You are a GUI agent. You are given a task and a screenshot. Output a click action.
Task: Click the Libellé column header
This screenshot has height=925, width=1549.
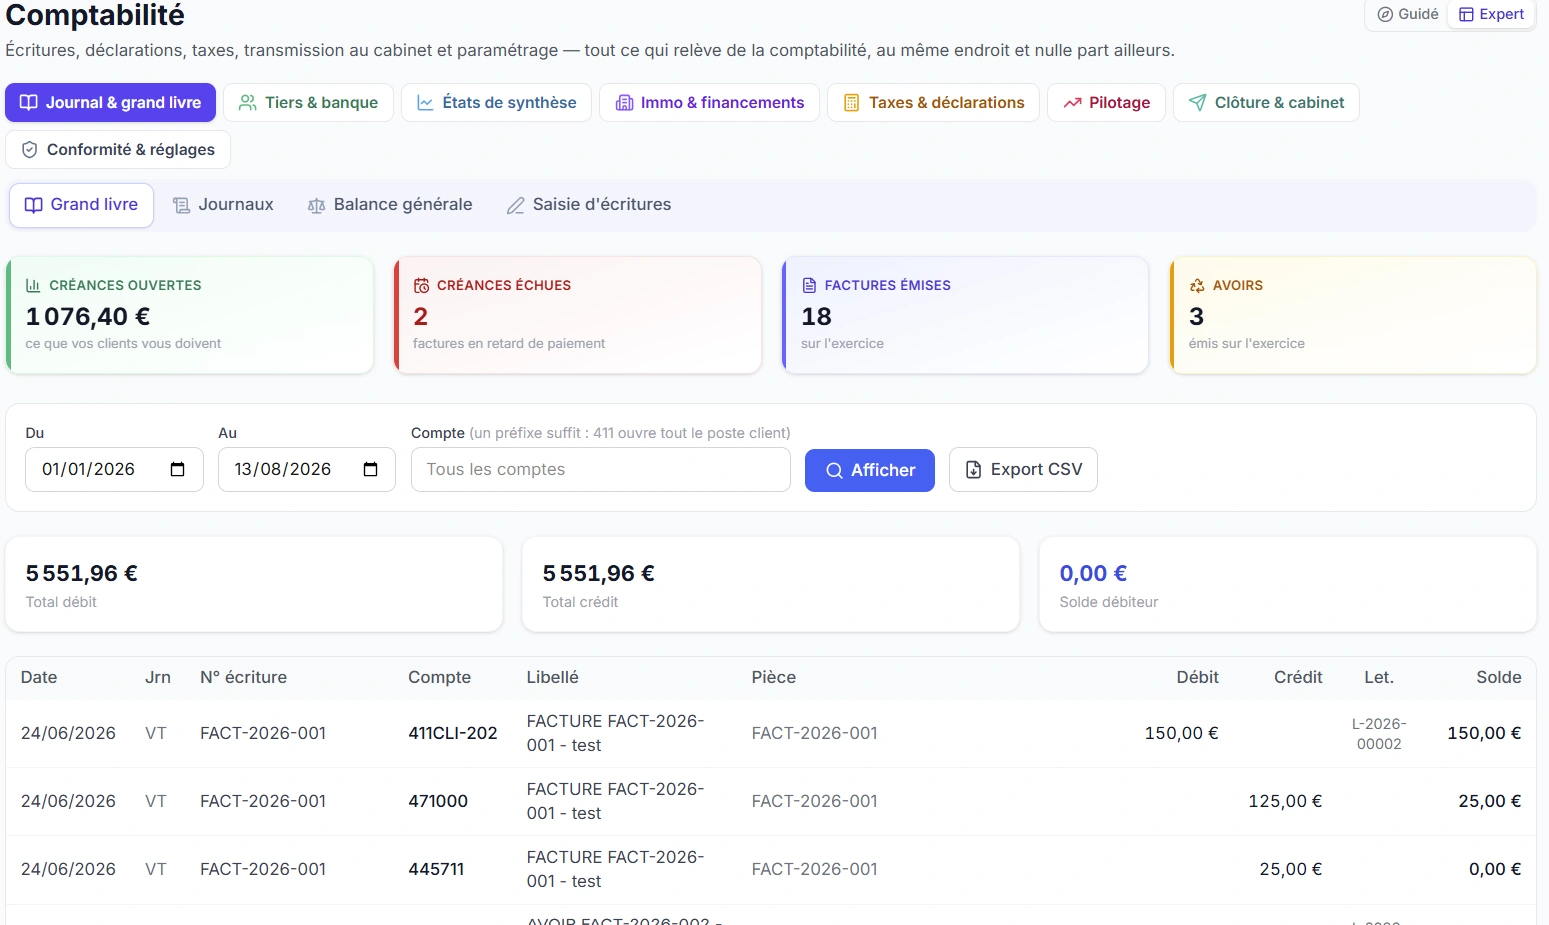pyautogui.click(x=553, y=677)
